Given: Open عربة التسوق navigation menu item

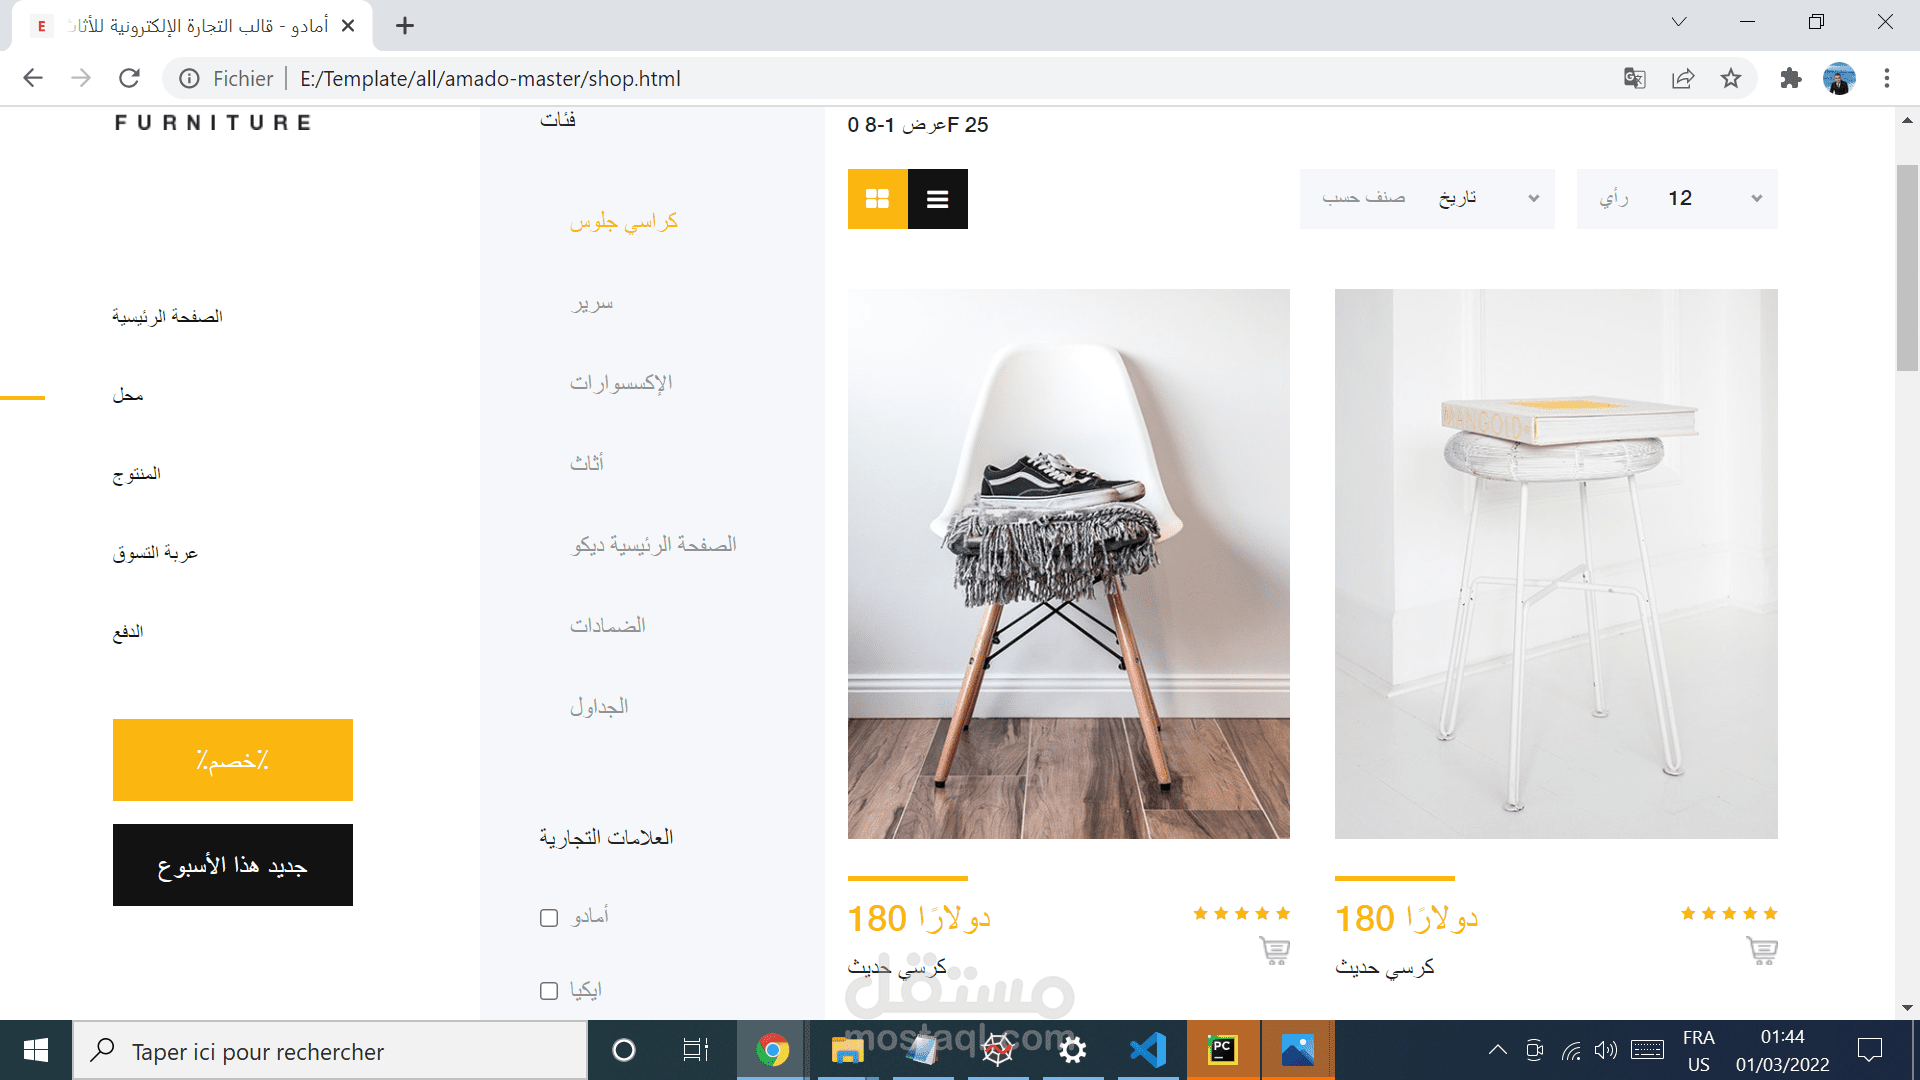Looking at the screenshot, I should click(x=155, y=553).
